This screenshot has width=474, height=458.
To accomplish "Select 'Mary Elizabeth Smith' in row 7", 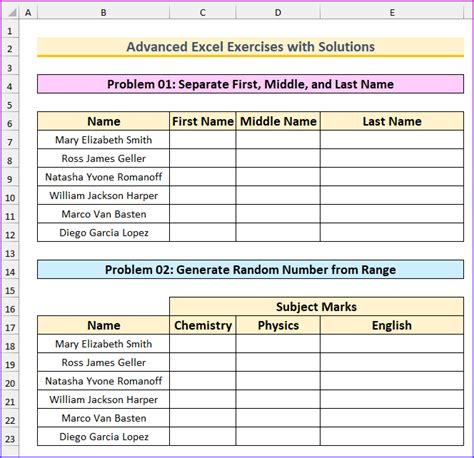I will pyautogui.click(x=103, y=140).
